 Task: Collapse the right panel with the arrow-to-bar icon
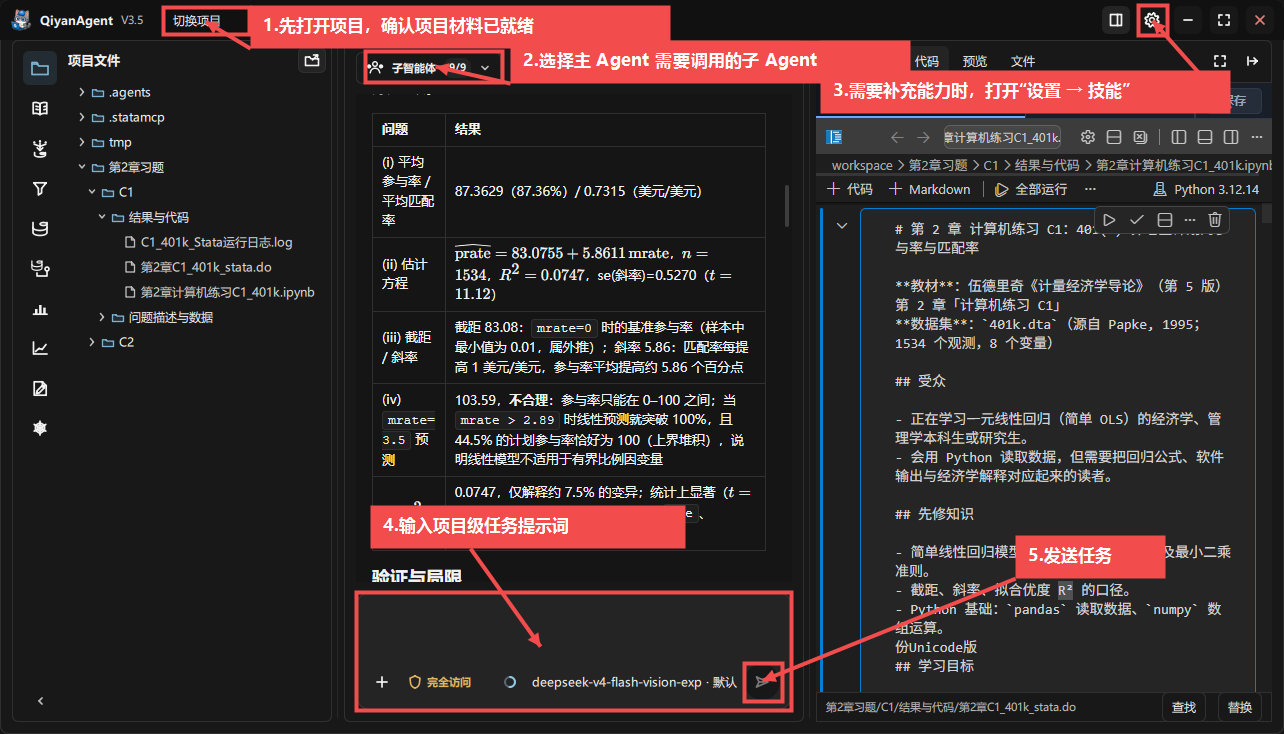1252,61
